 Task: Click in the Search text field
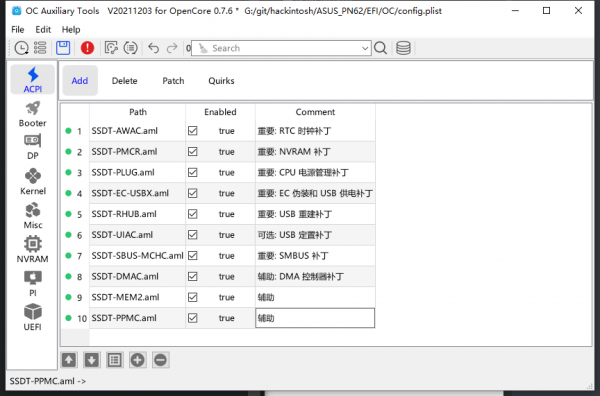coord(282,48)
